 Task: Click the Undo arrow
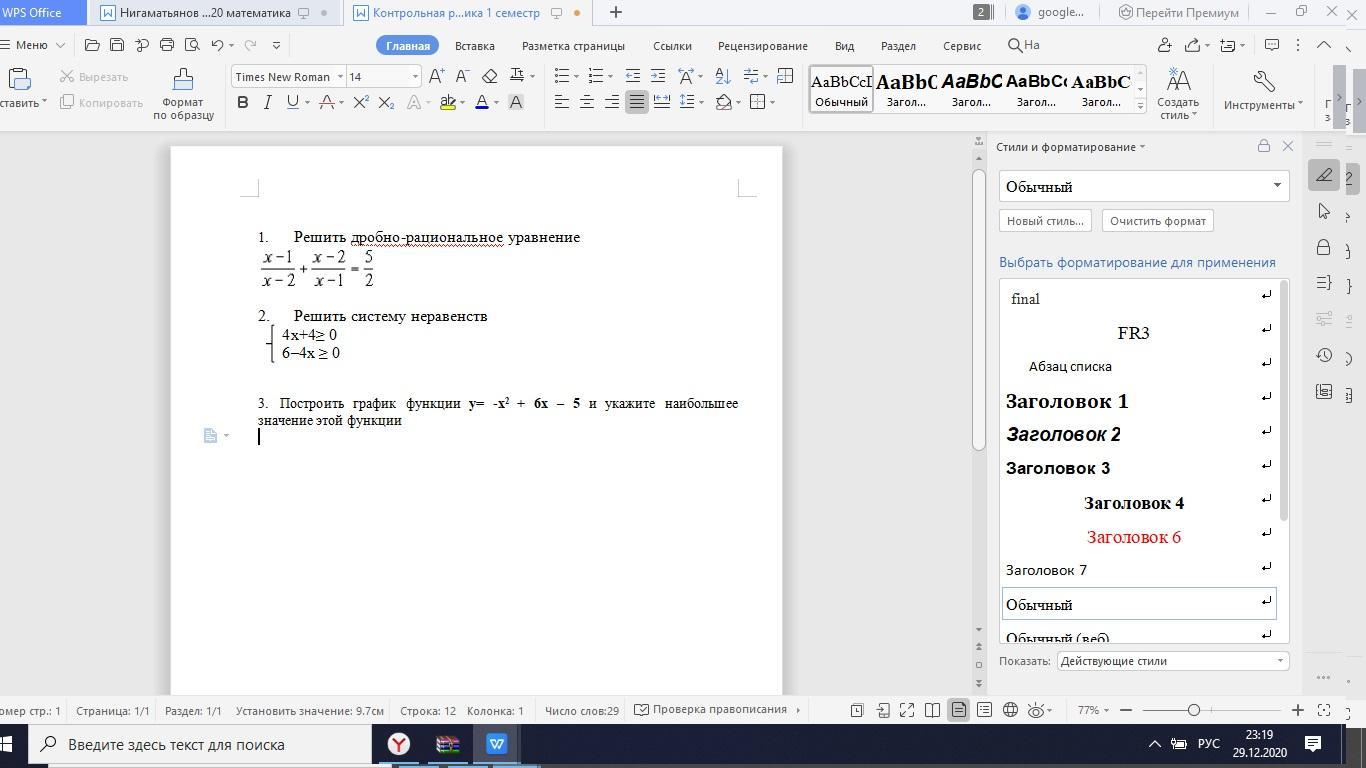tap(217, 45)
